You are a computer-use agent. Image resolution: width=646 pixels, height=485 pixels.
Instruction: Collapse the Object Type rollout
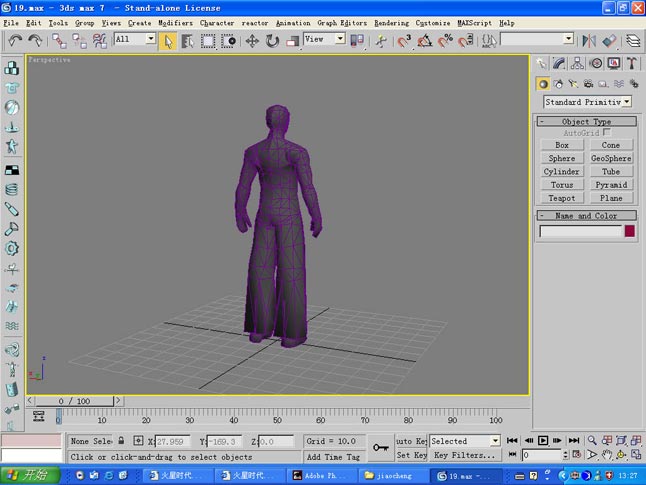586,122
